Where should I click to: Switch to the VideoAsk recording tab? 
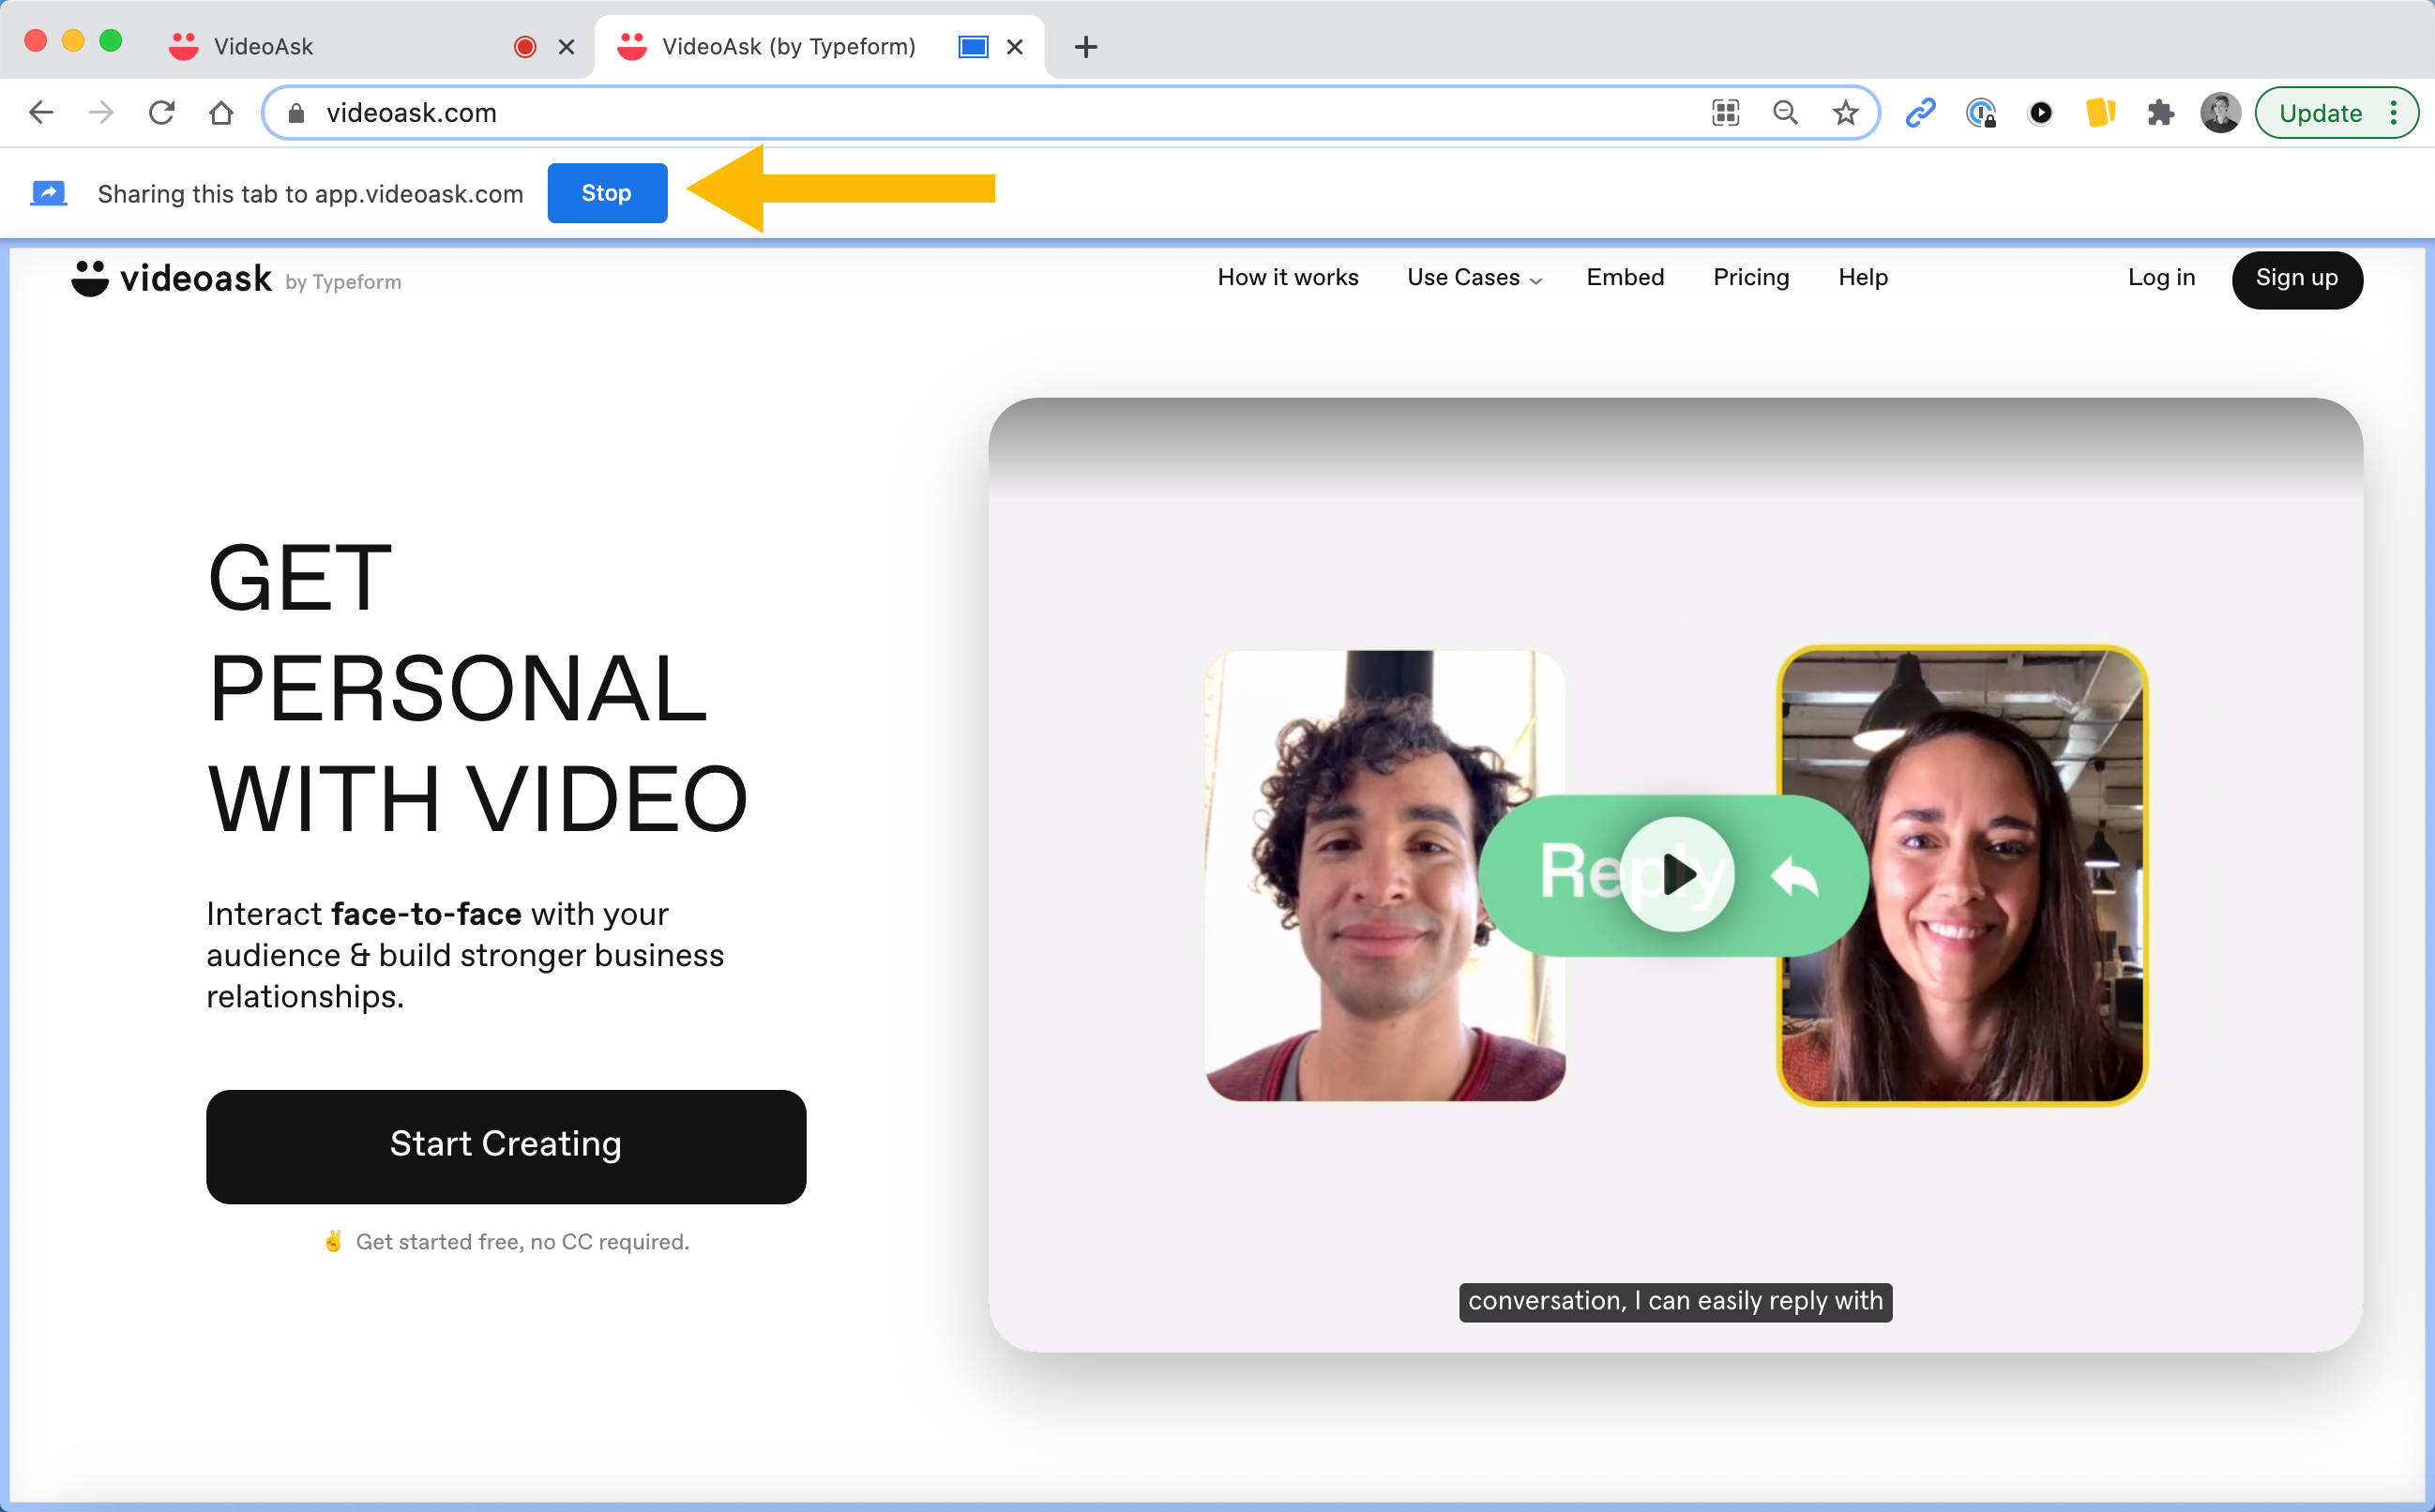tap(370, 46)
